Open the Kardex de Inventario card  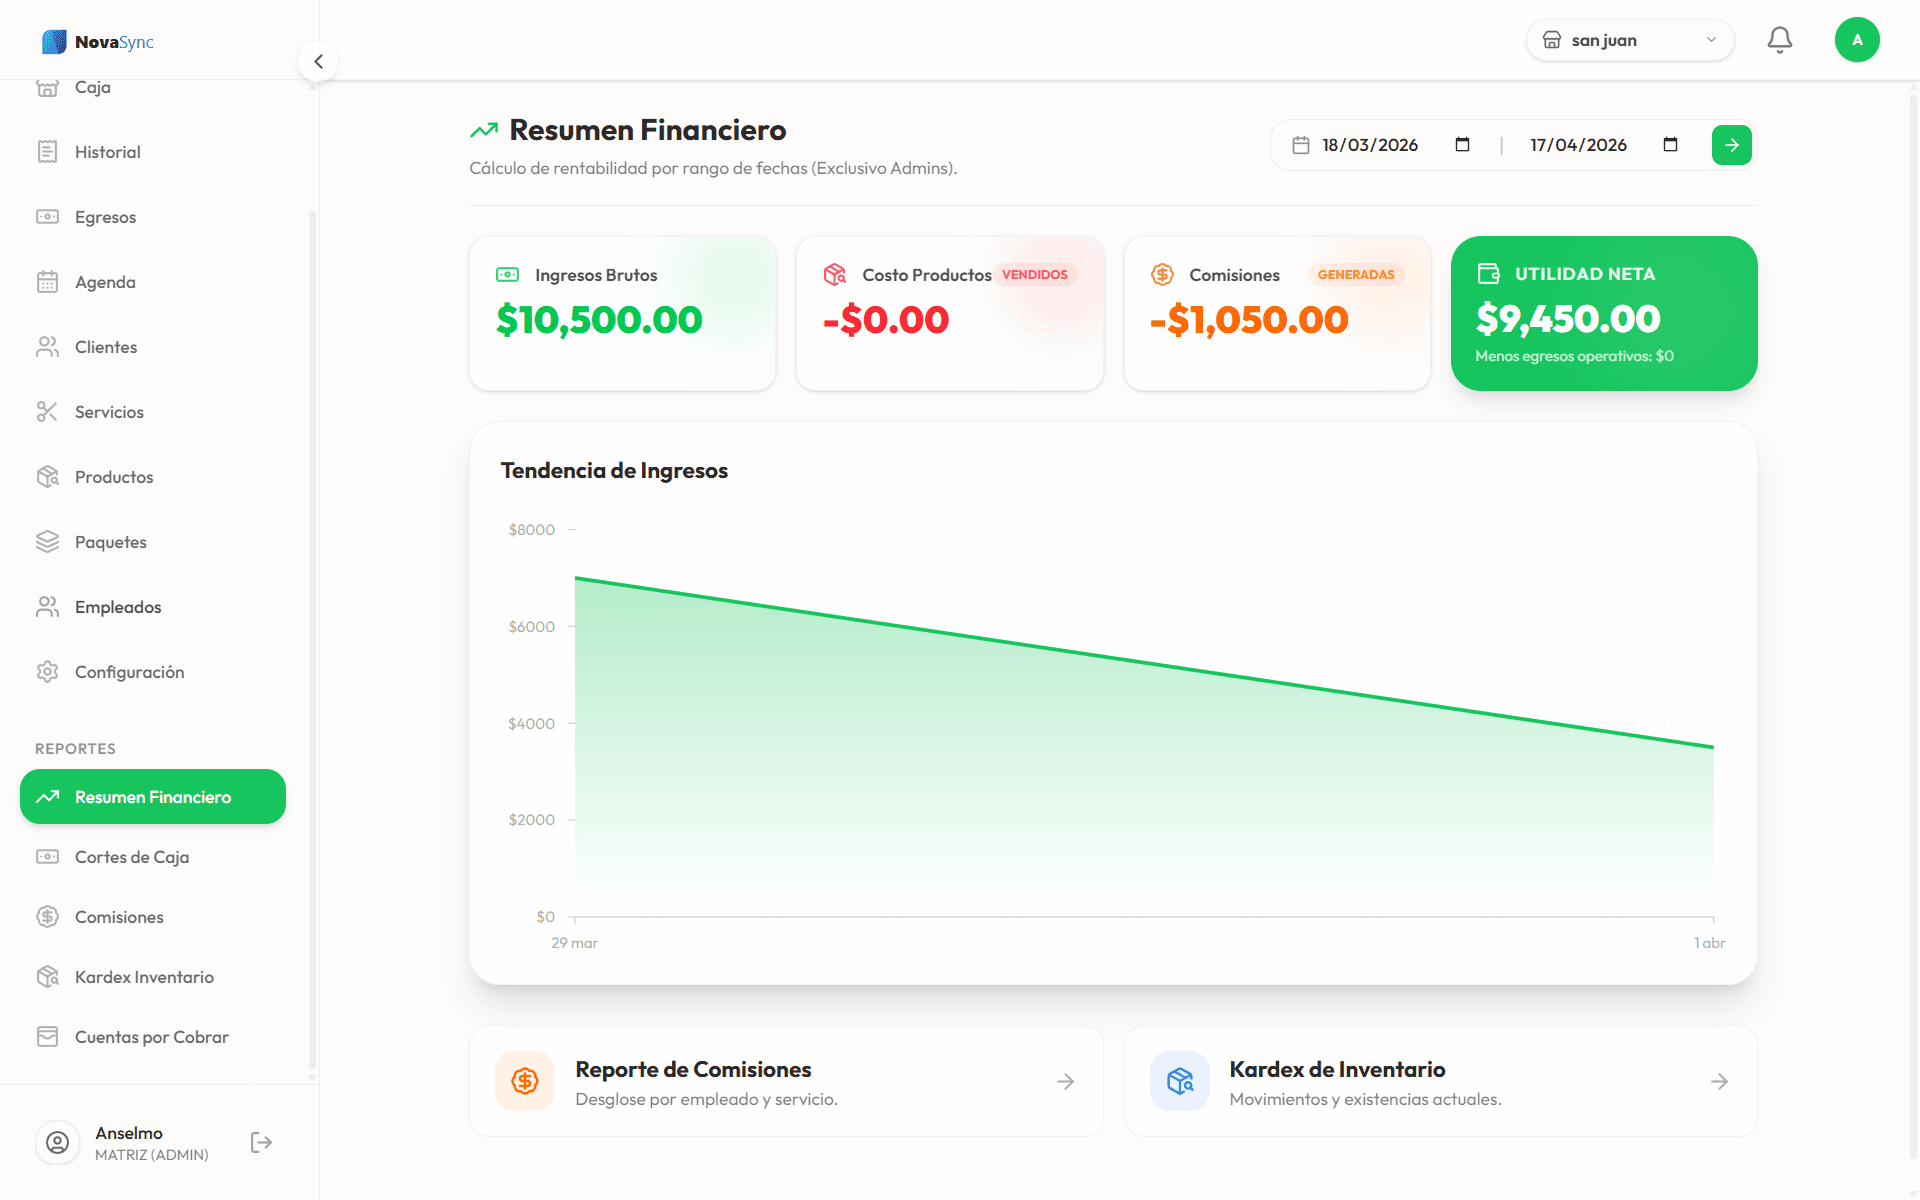1440,1081
